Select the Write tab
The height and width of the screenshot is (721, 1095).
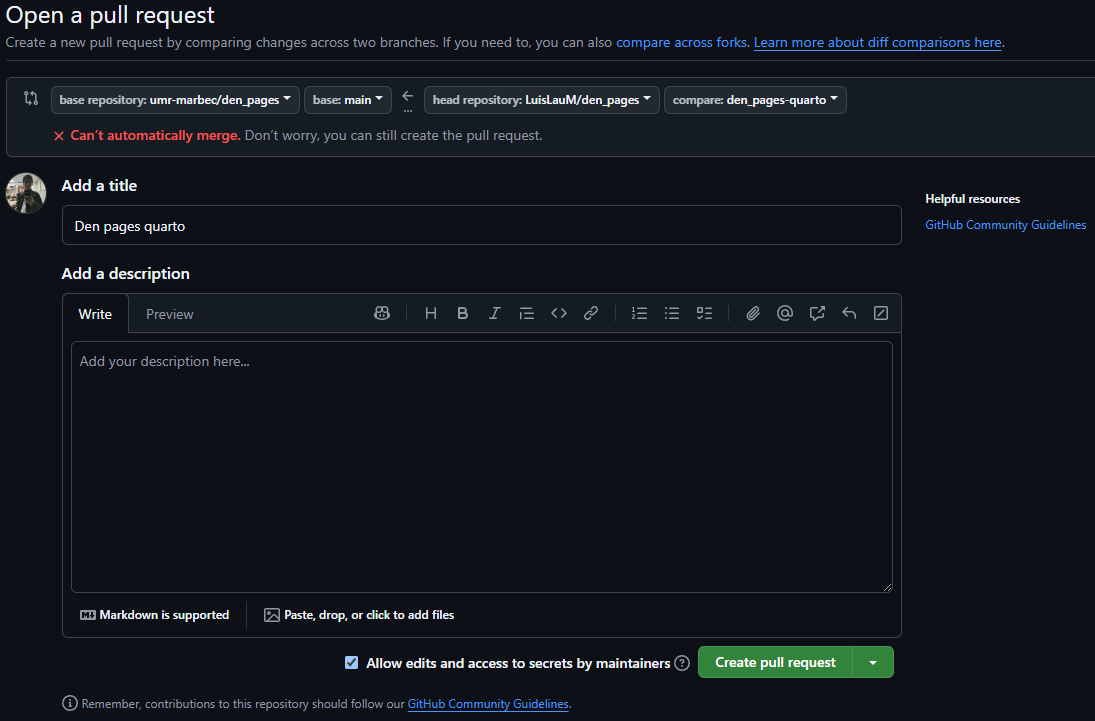pos(95,314)
